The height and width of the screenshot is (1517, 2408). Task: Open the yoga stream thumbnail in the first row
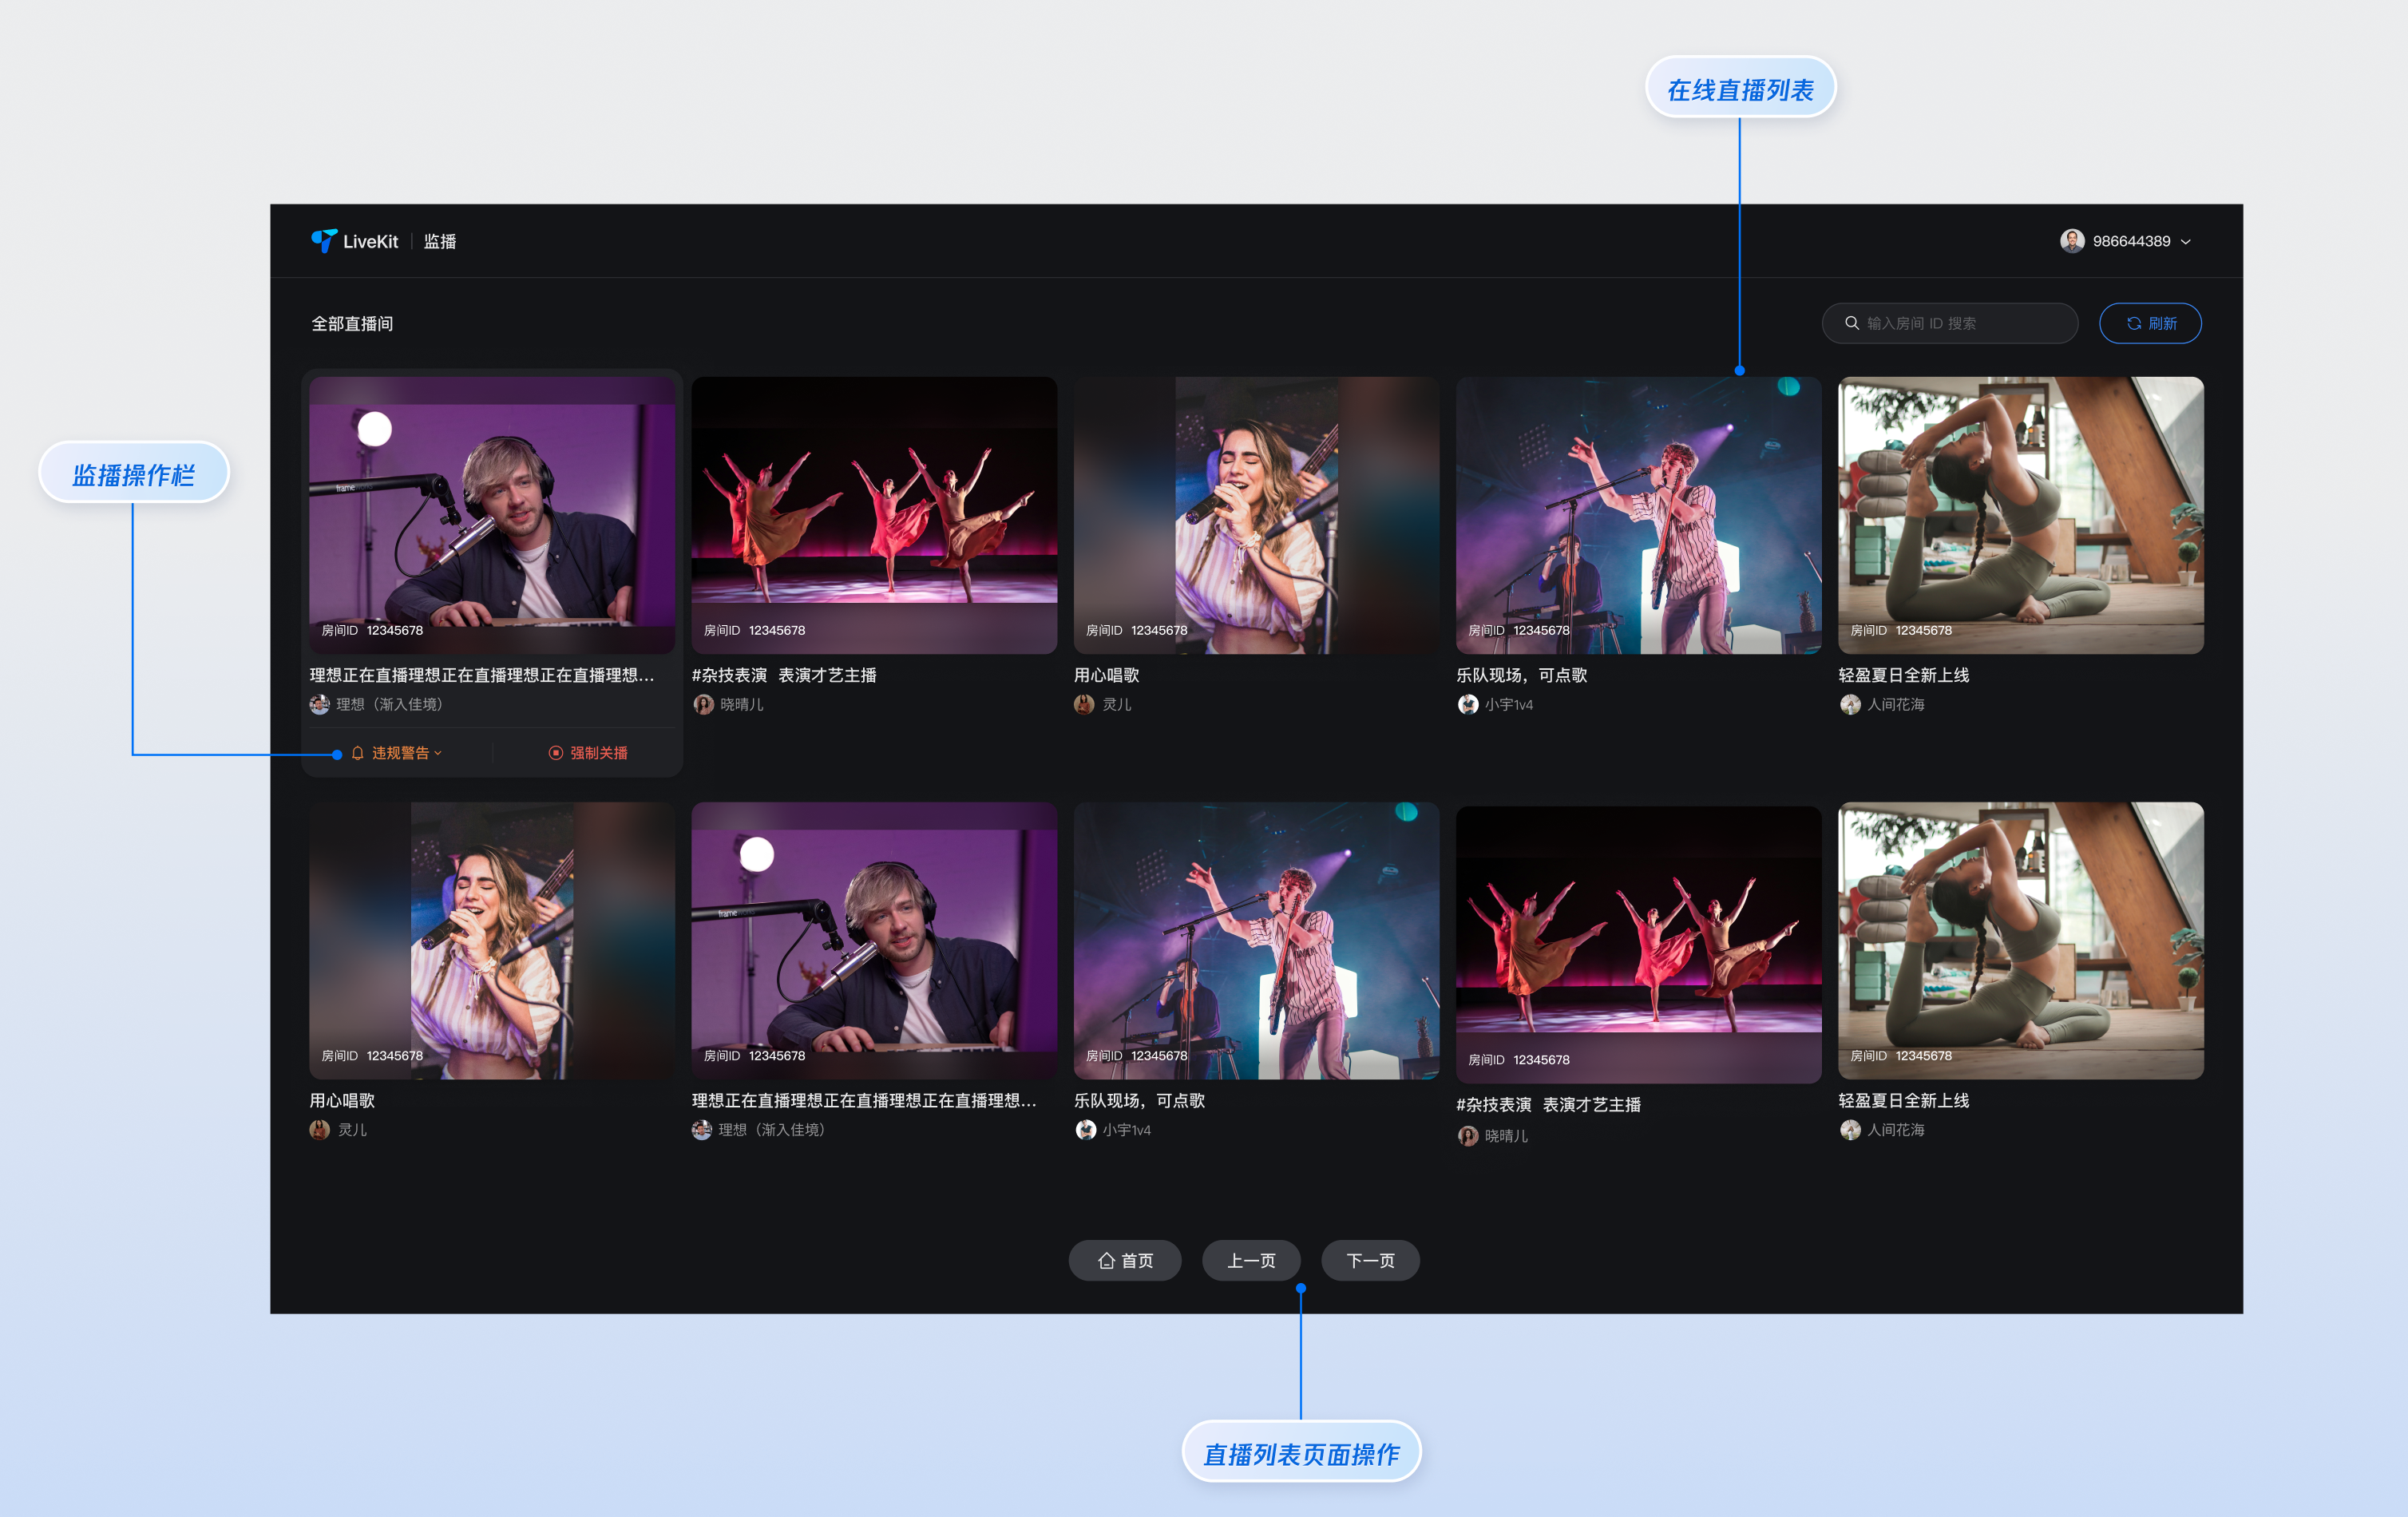click(x=2020, y=514)
